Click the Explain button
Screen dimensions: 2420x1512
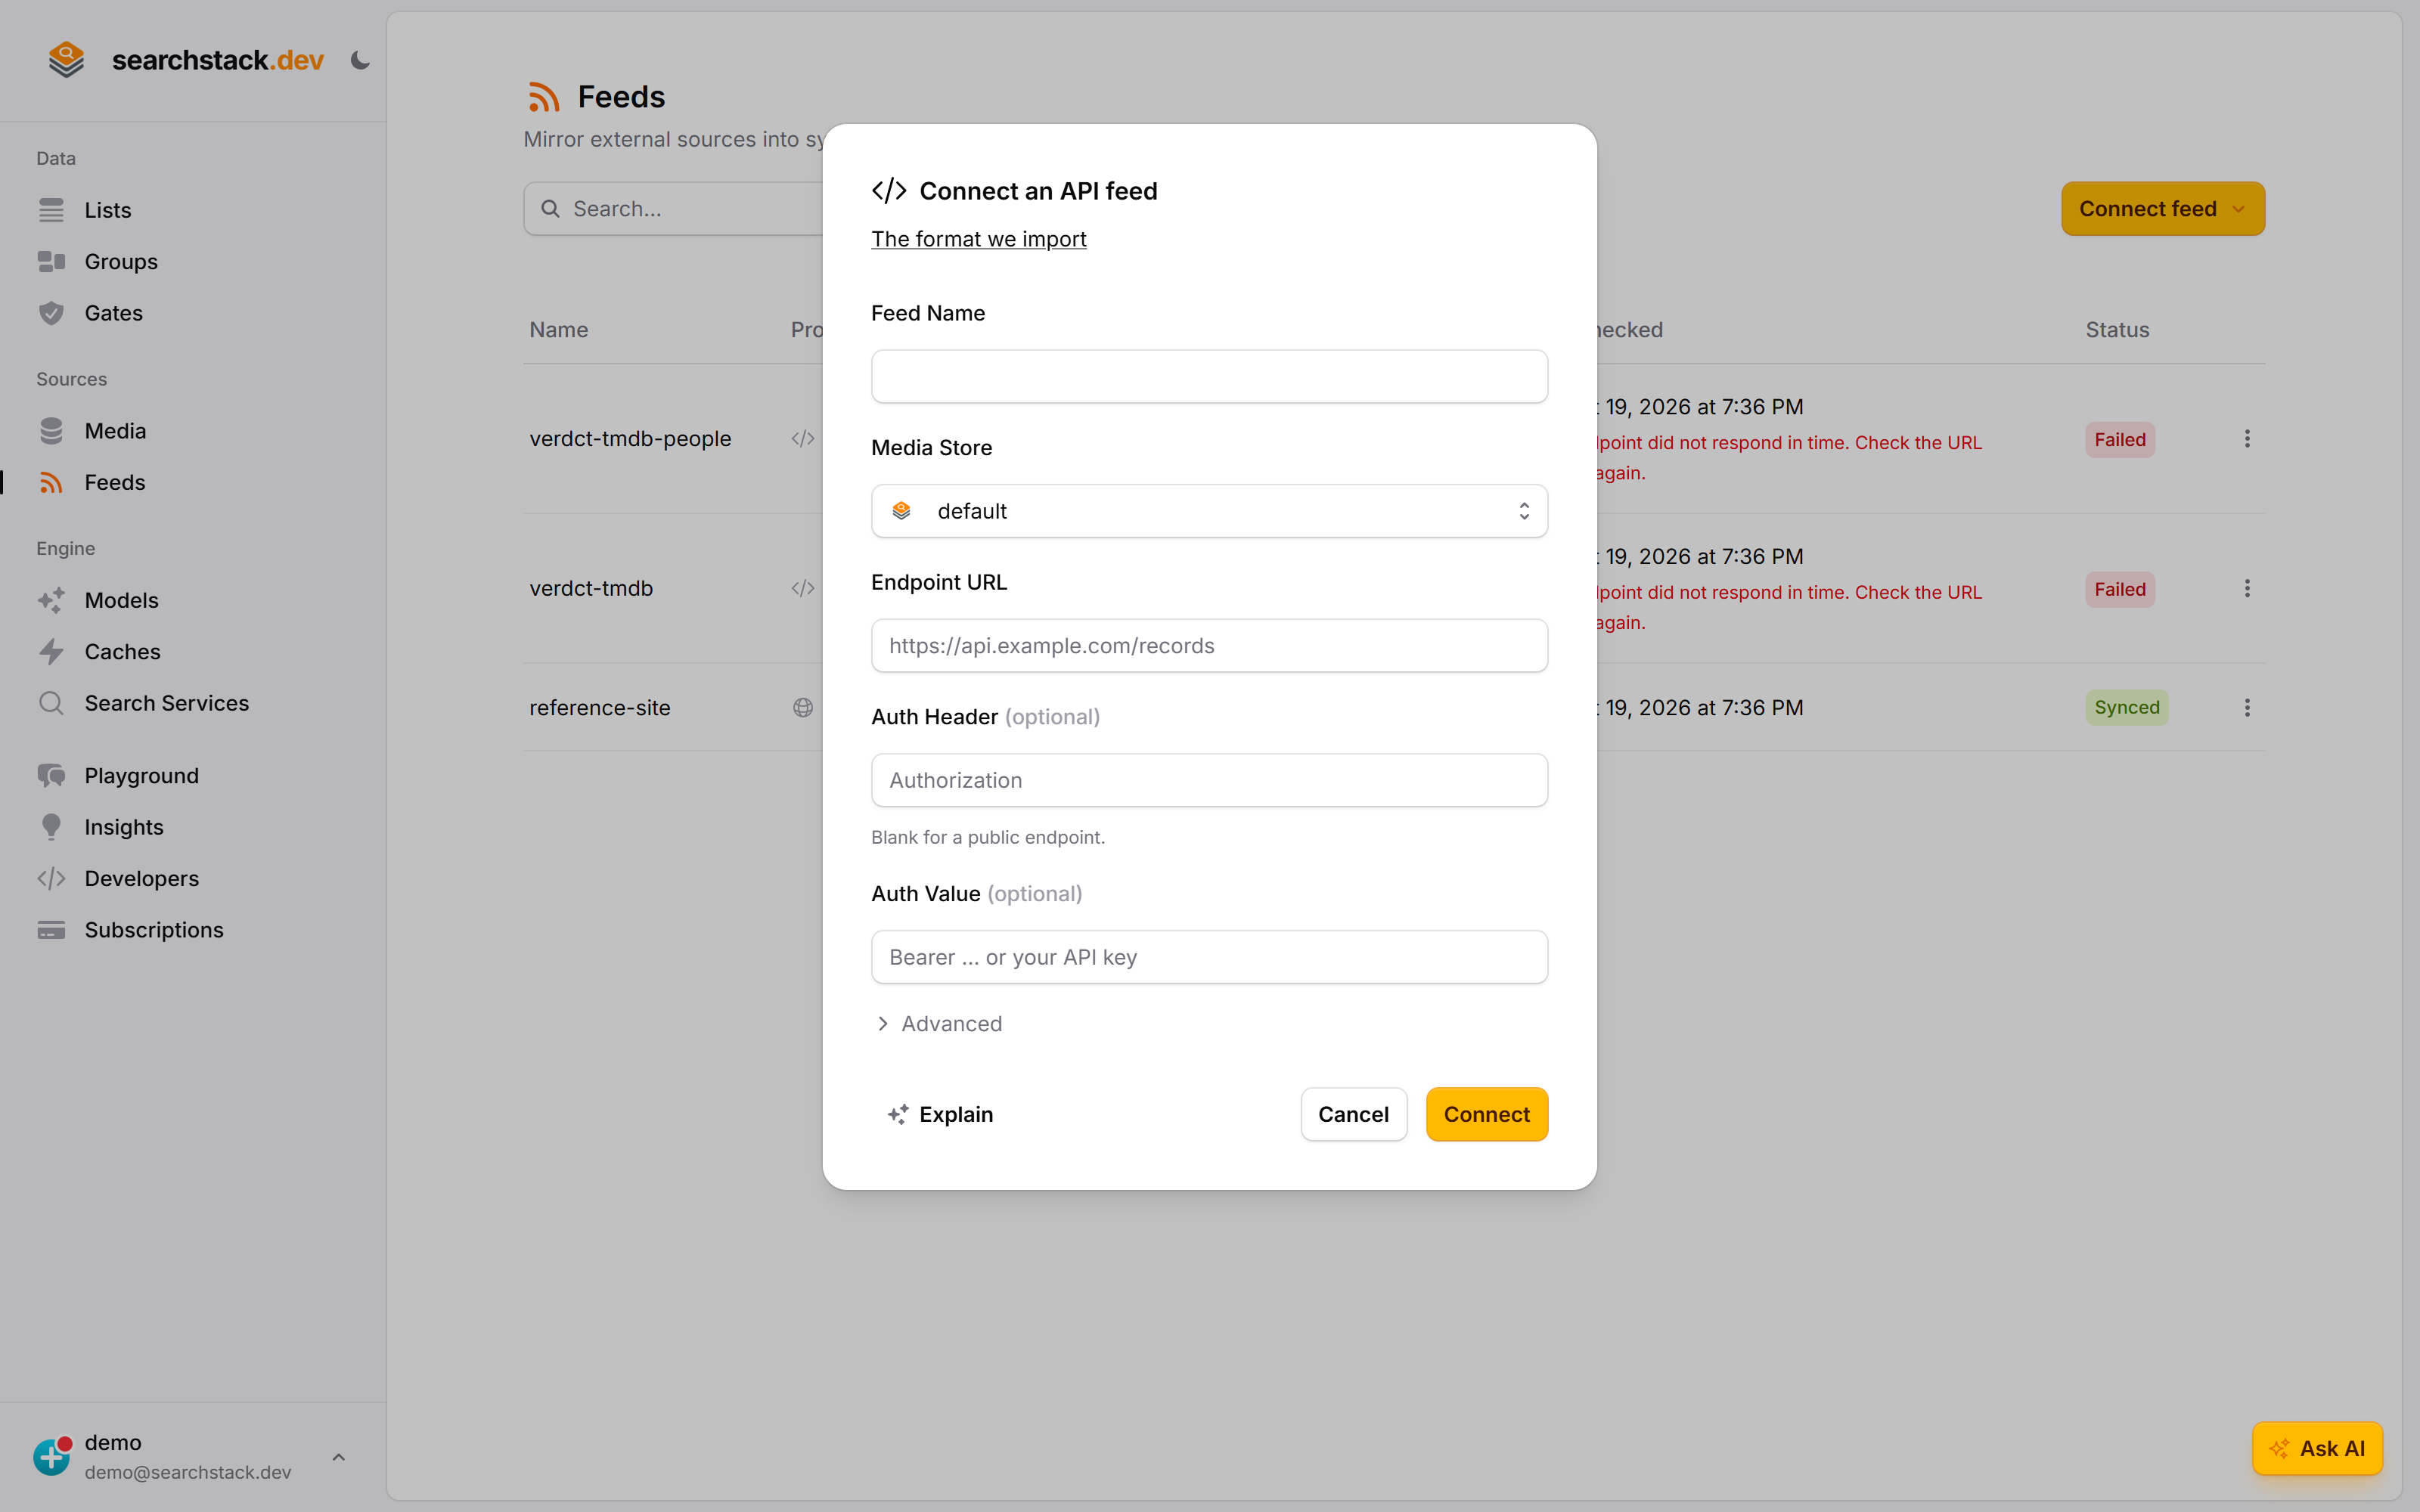940,1114
